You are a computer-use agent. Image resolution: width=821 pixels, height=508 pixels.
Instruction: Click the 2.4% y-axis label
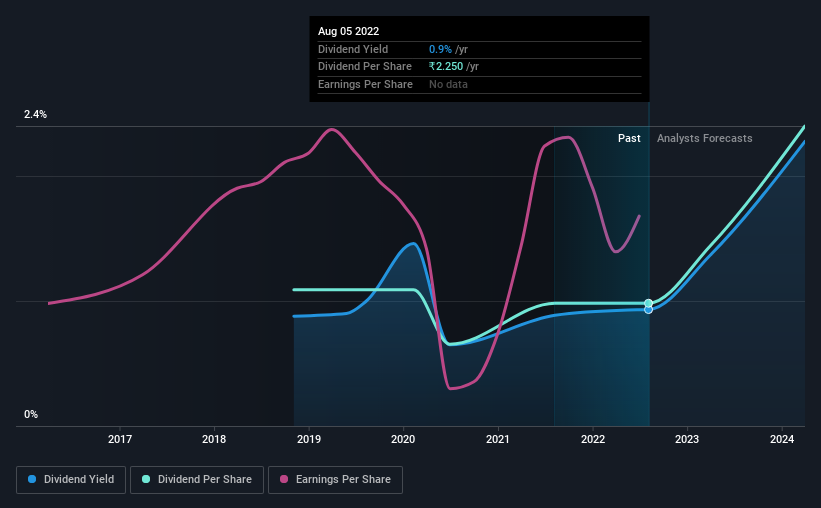(35, 114)
